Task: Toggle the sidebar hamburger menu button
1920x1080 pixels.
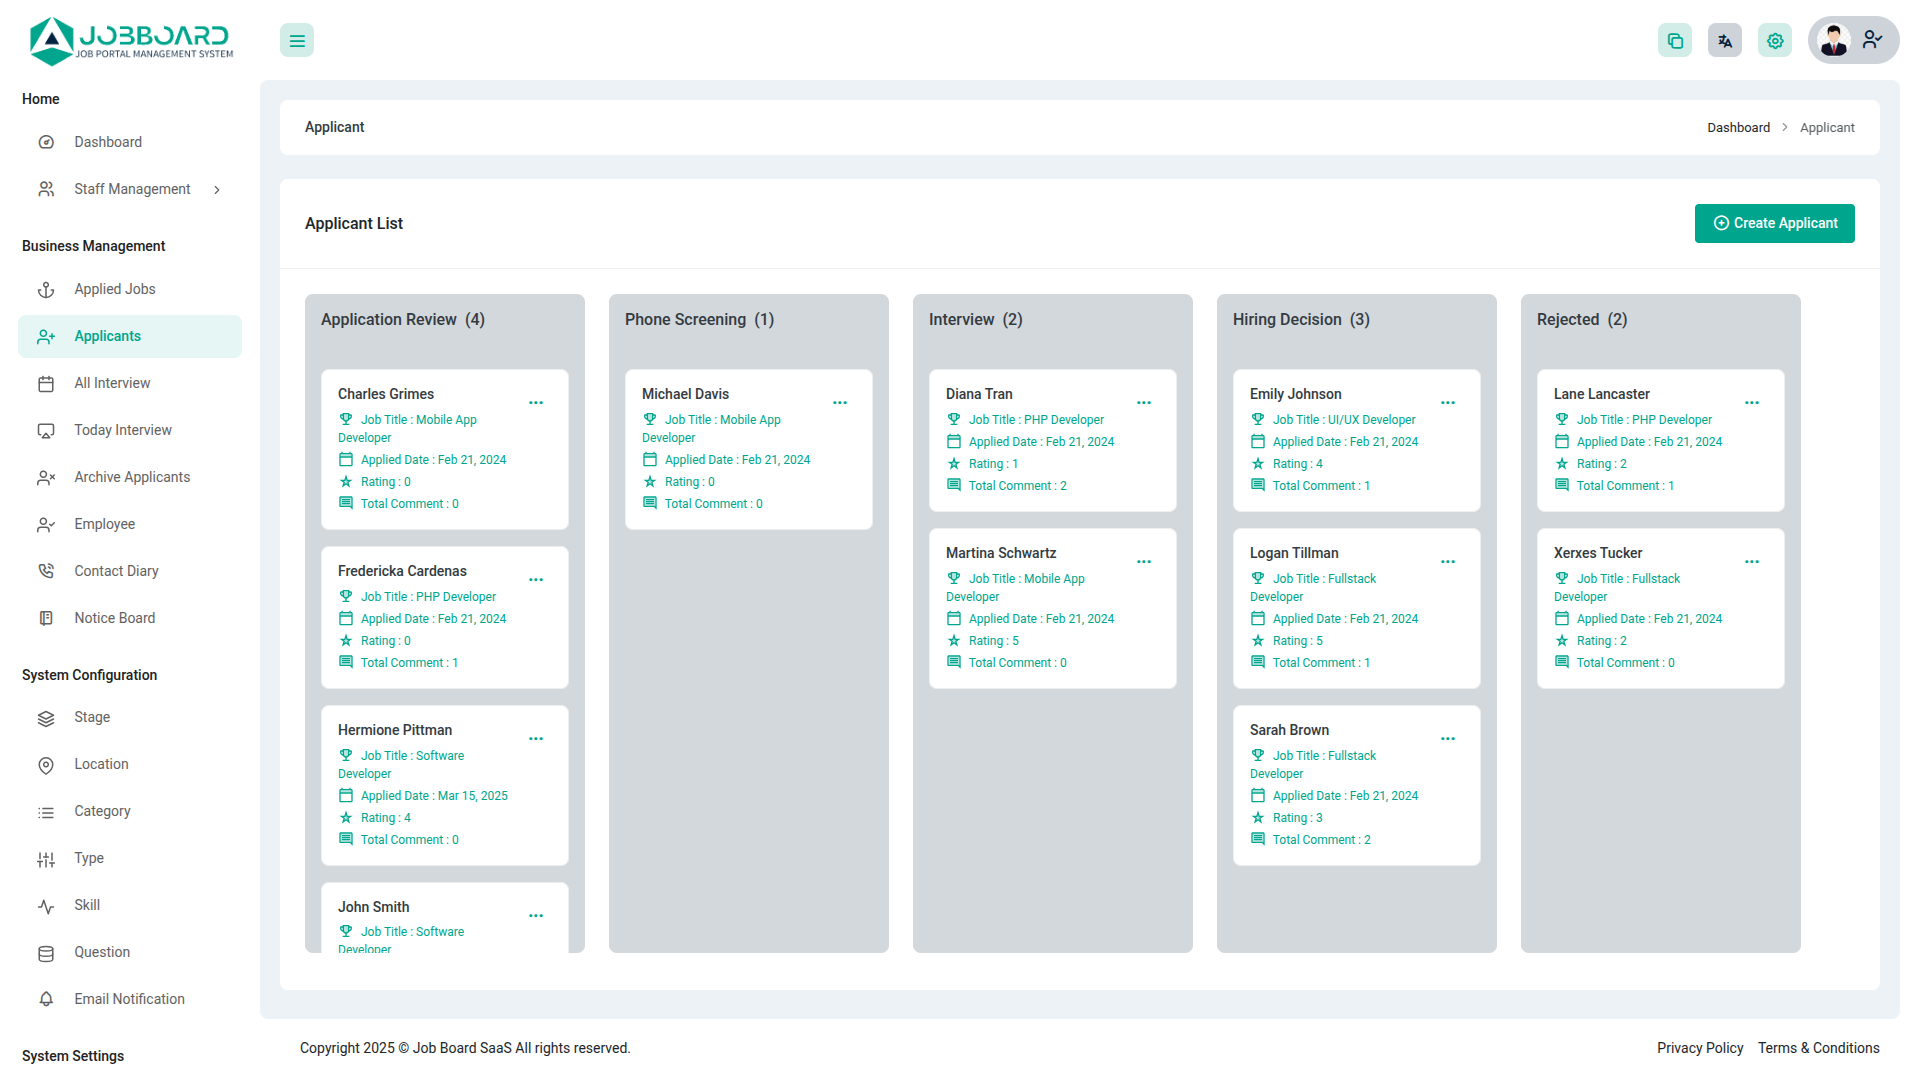Action: [x=297, y=41]
